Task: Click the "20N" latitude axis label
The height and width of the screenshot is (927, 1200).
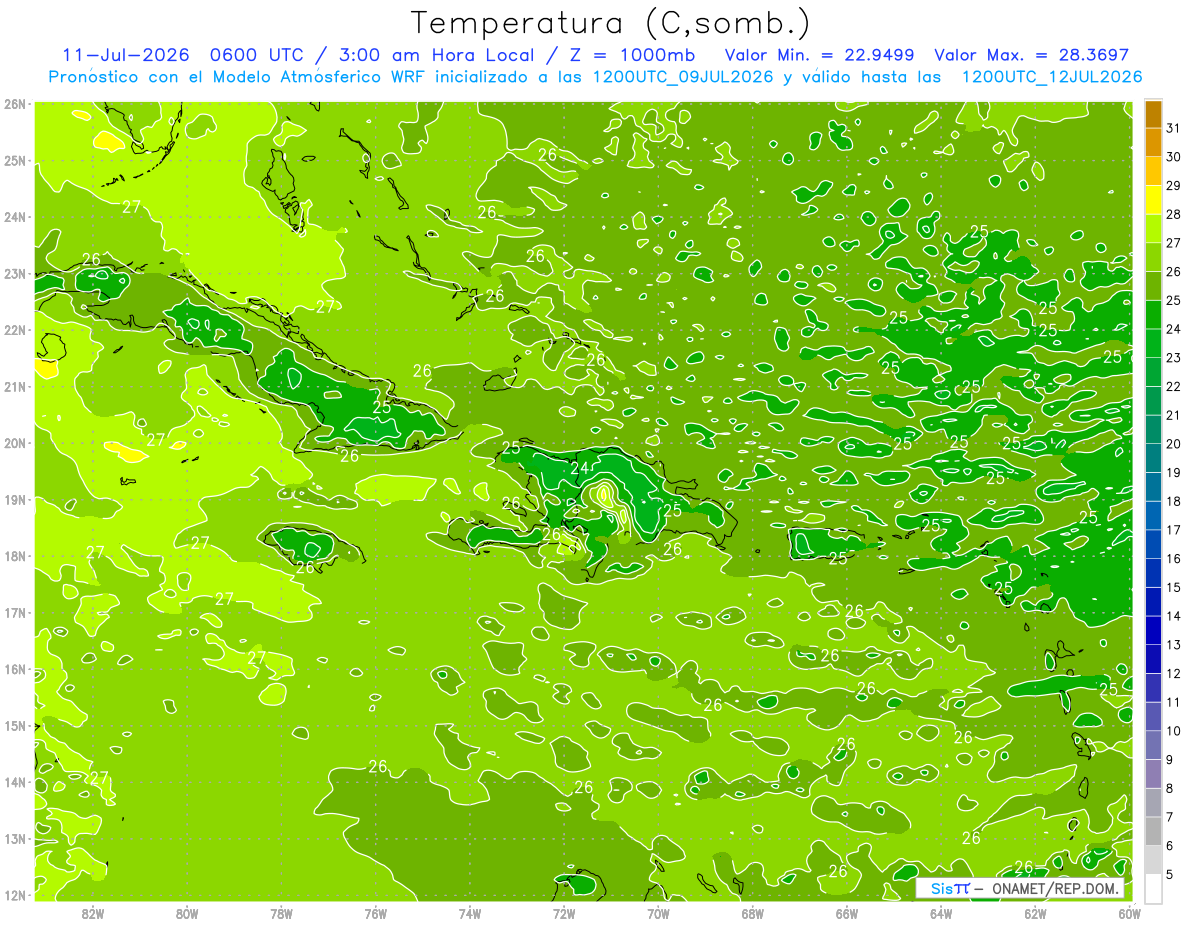Action: coord(15,443)
